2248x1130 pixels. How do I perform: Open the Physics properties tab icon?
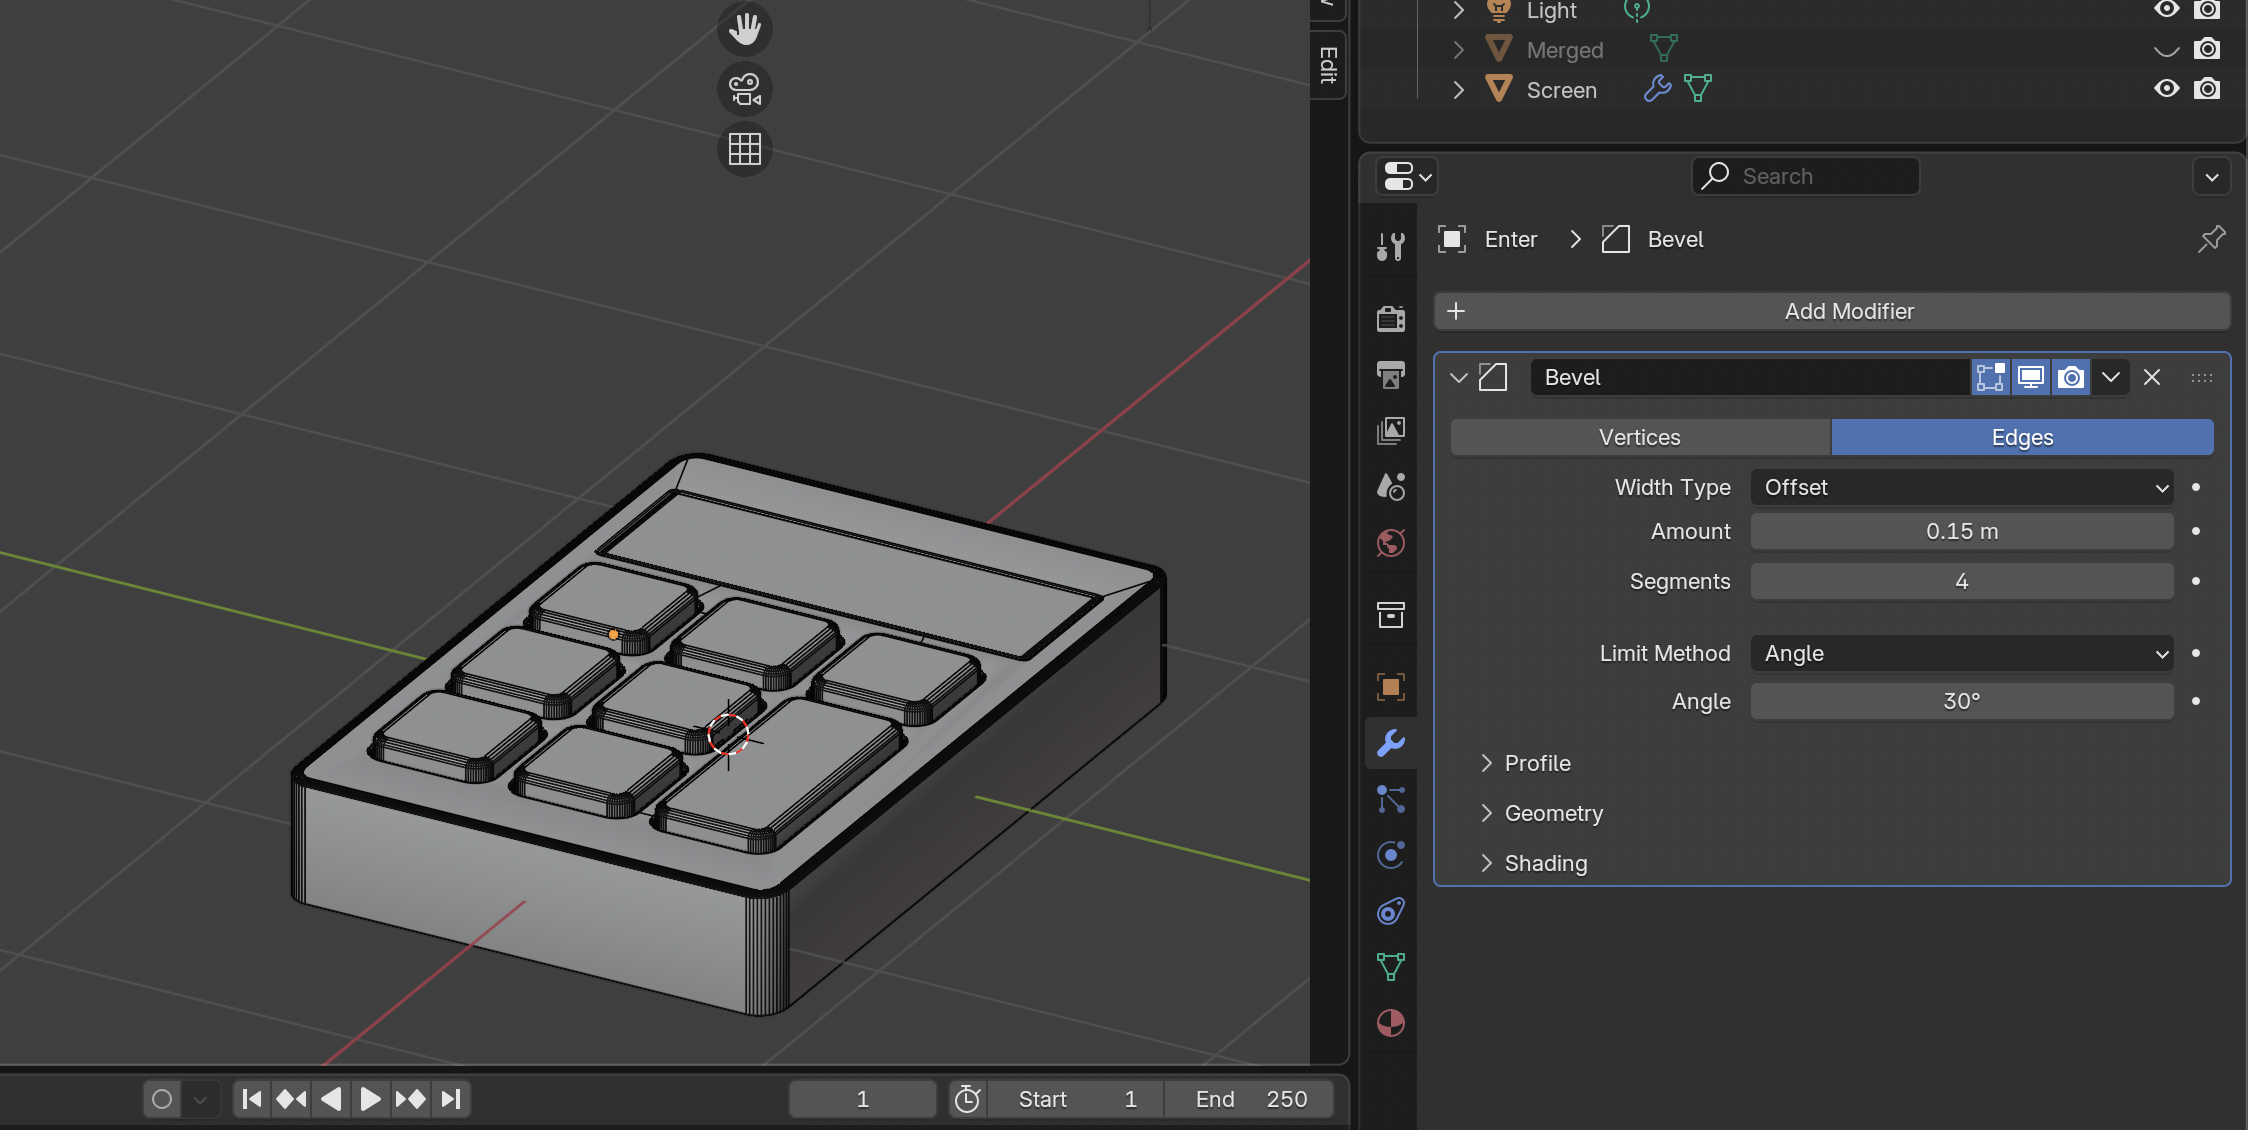click(1390, 855)
